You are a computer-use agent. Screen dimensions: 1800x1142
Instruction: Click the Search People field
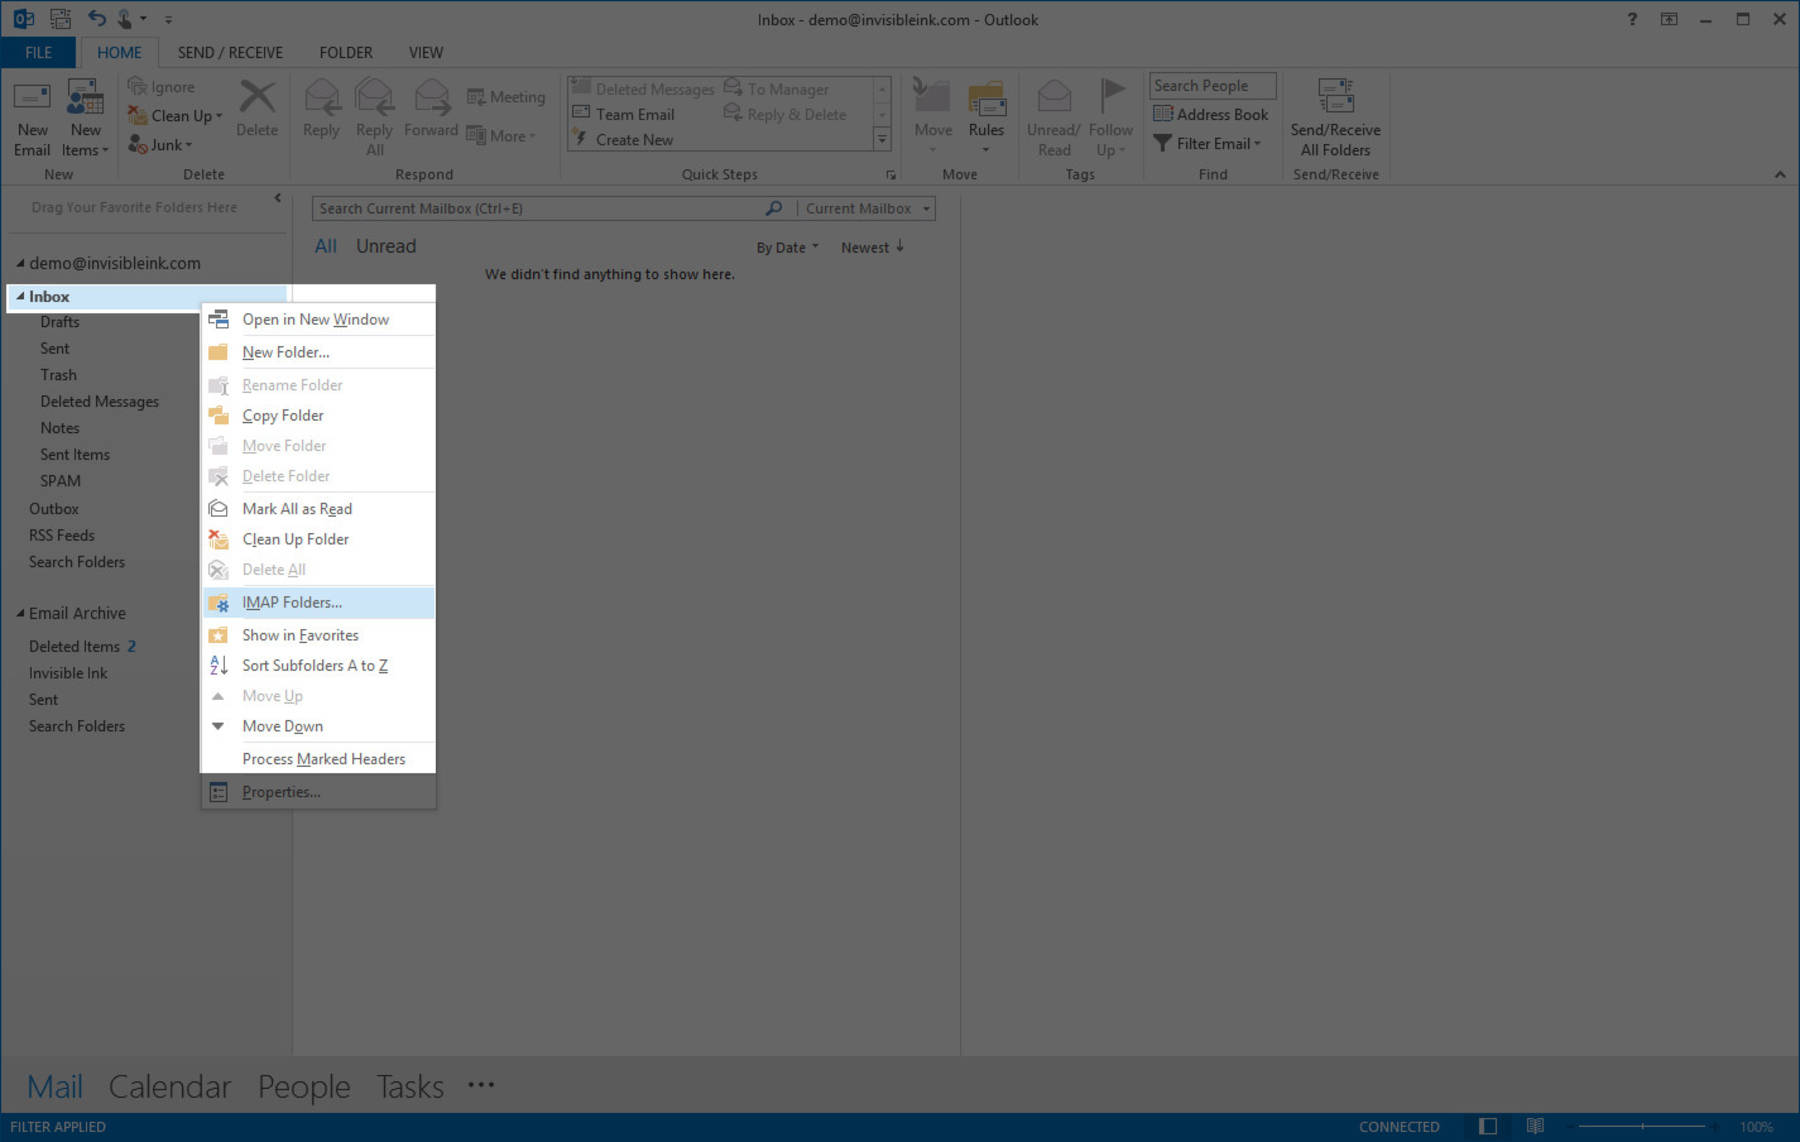pyautogui.click(x=1213, y=86)
